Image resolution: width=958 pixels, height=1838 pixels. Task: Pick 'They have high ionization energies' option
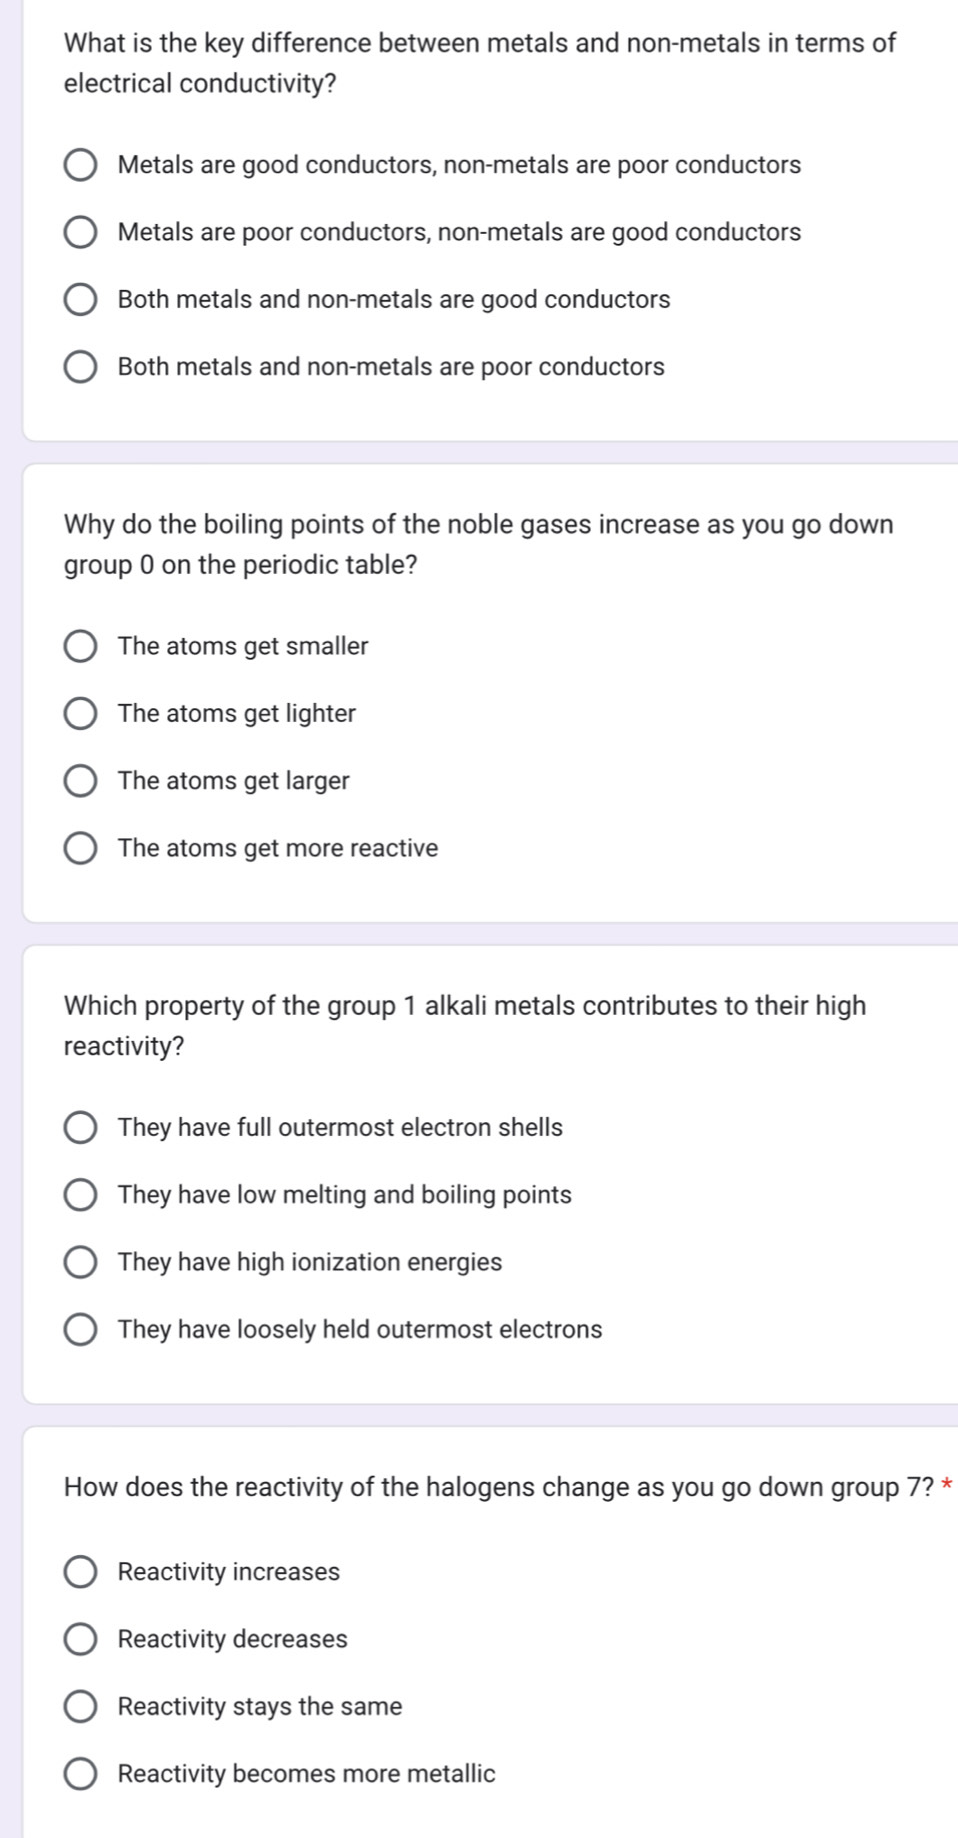pos(81,1262)
